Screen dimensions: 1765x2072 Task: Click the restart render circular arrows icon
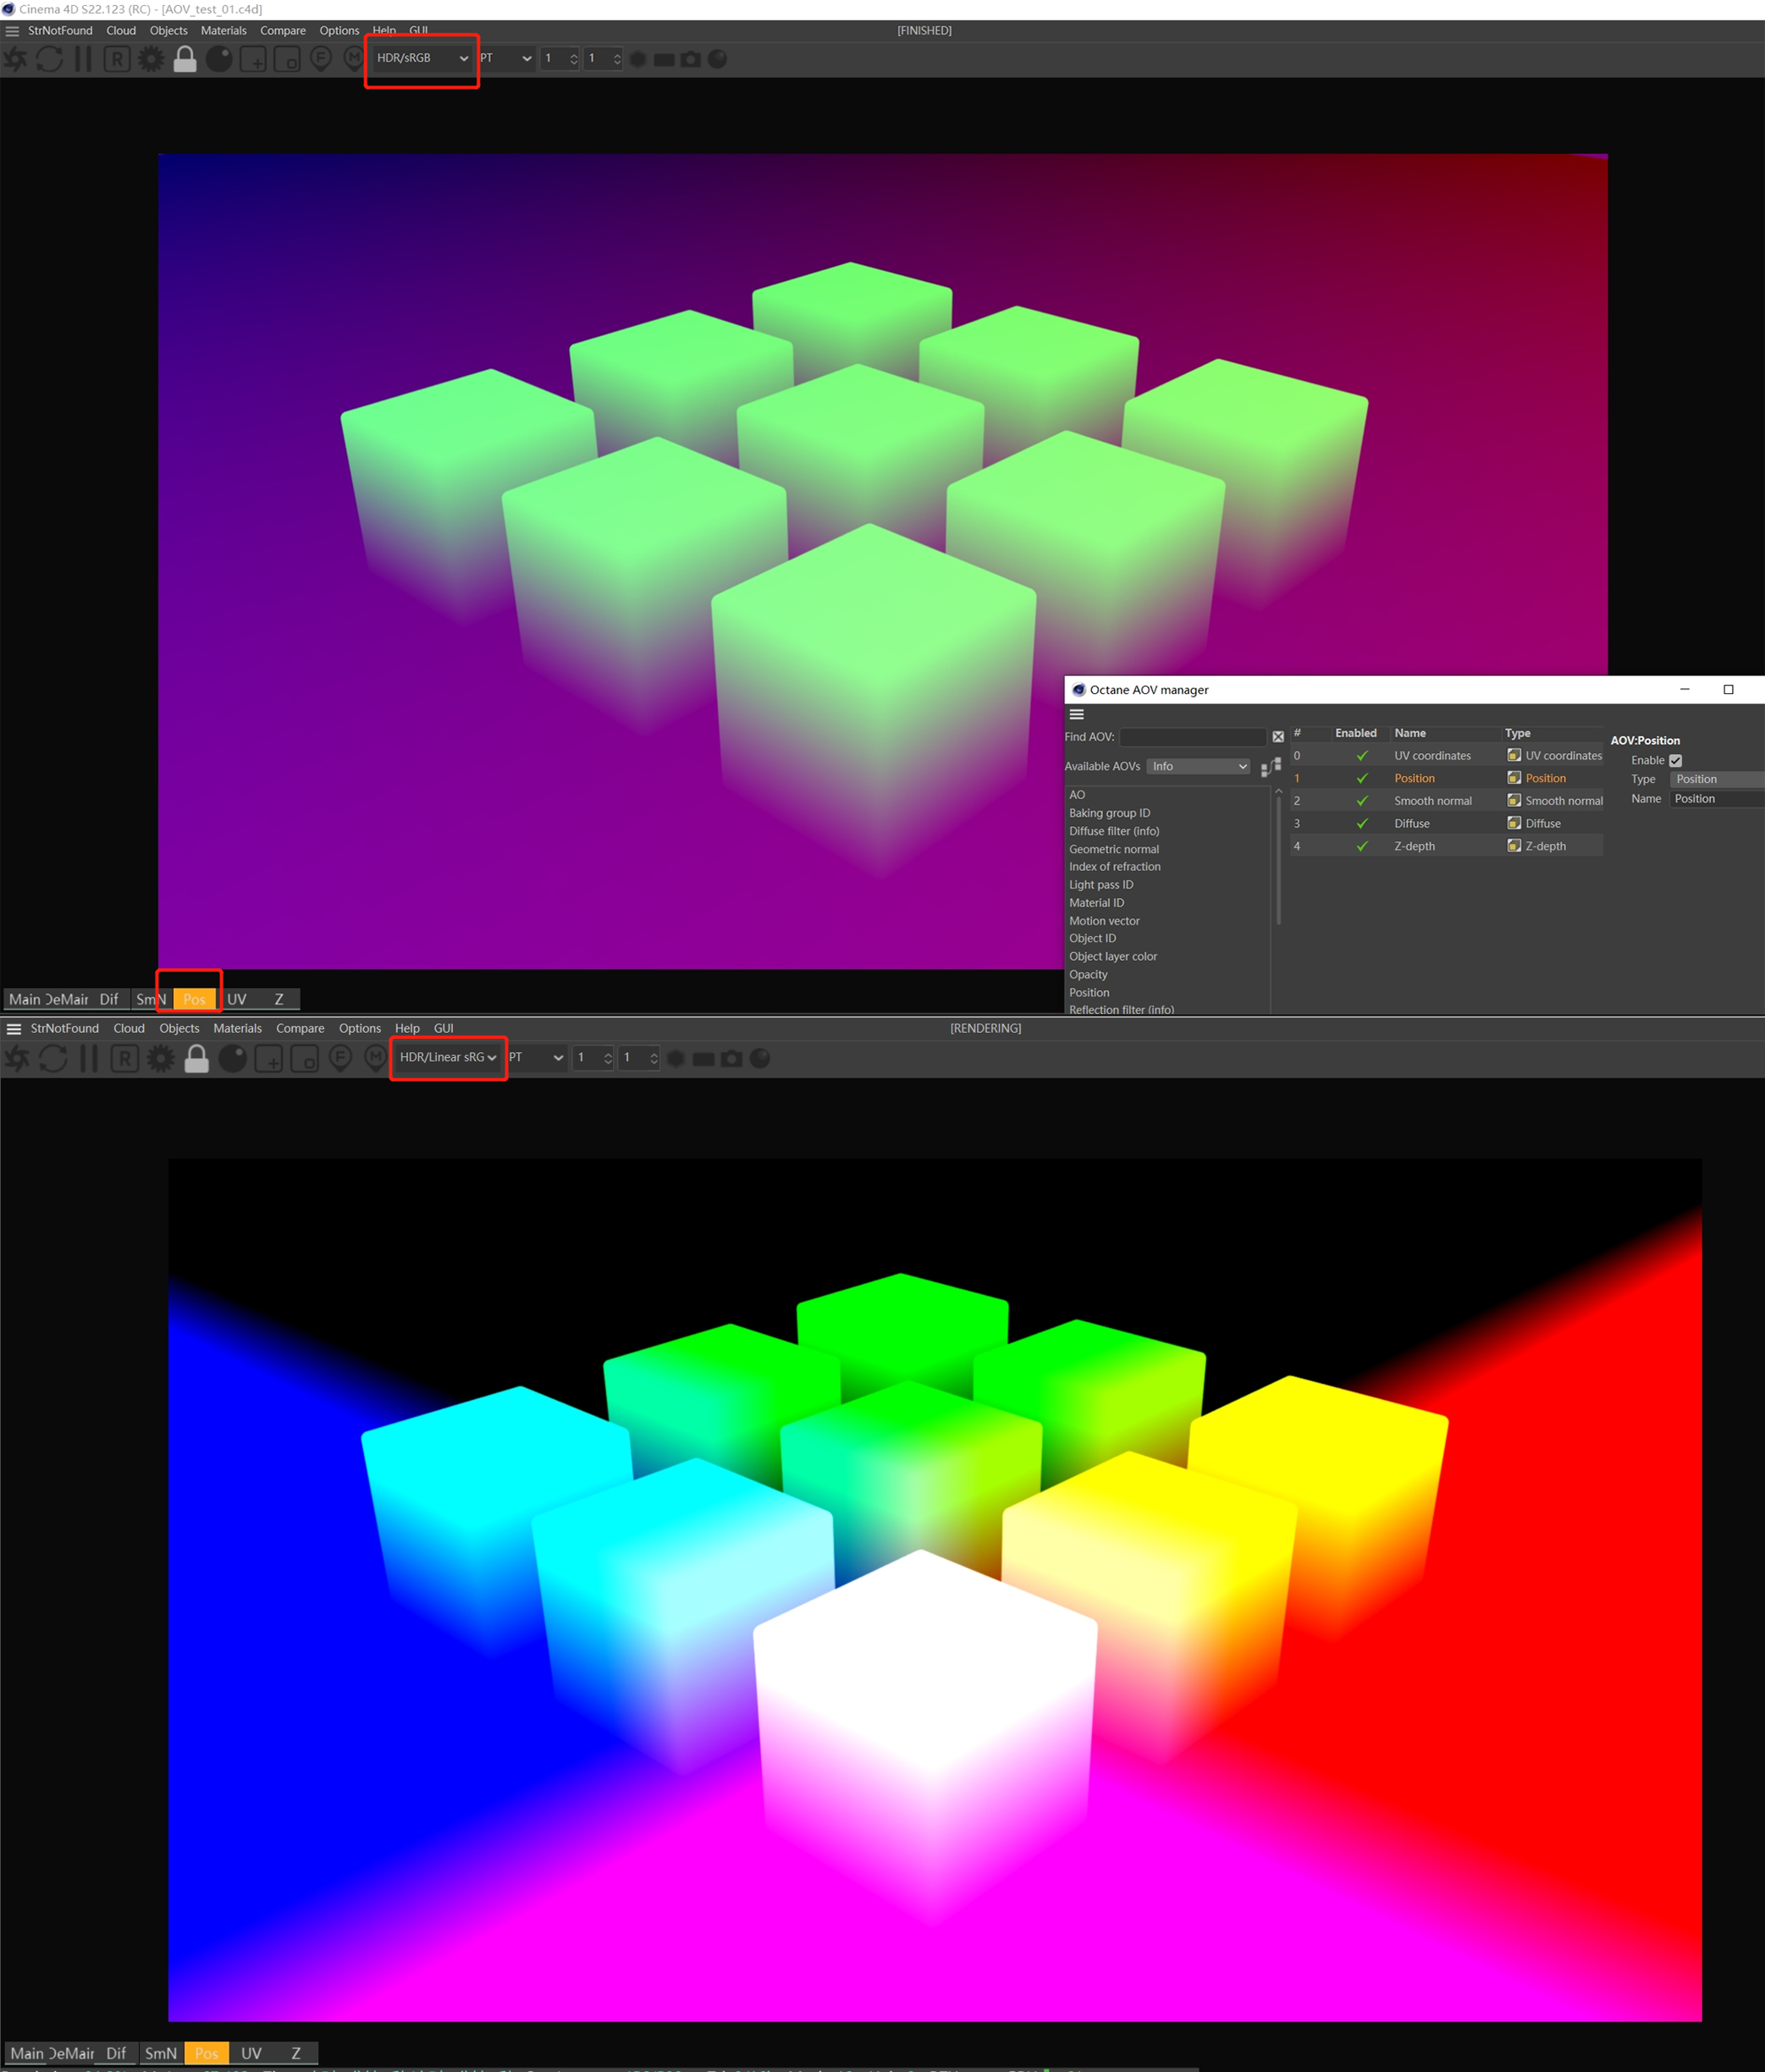49,59
